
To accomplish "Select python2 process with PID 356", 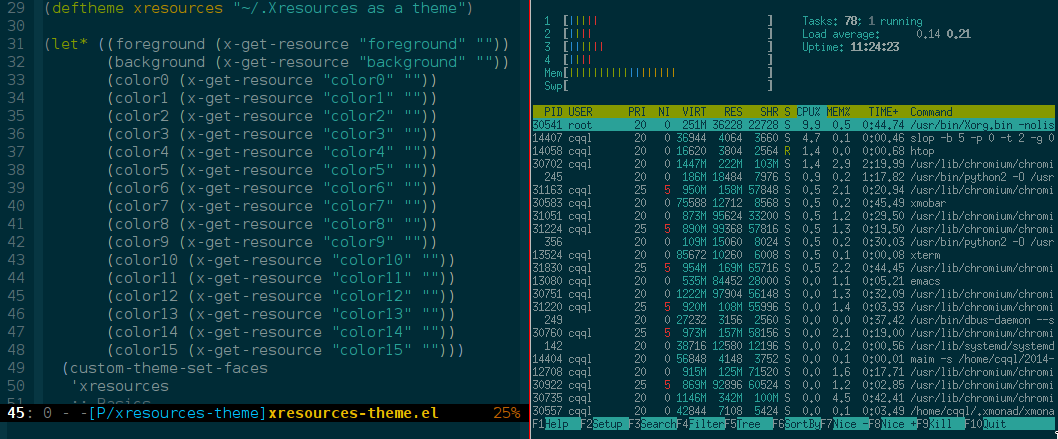I will (794, 242).
